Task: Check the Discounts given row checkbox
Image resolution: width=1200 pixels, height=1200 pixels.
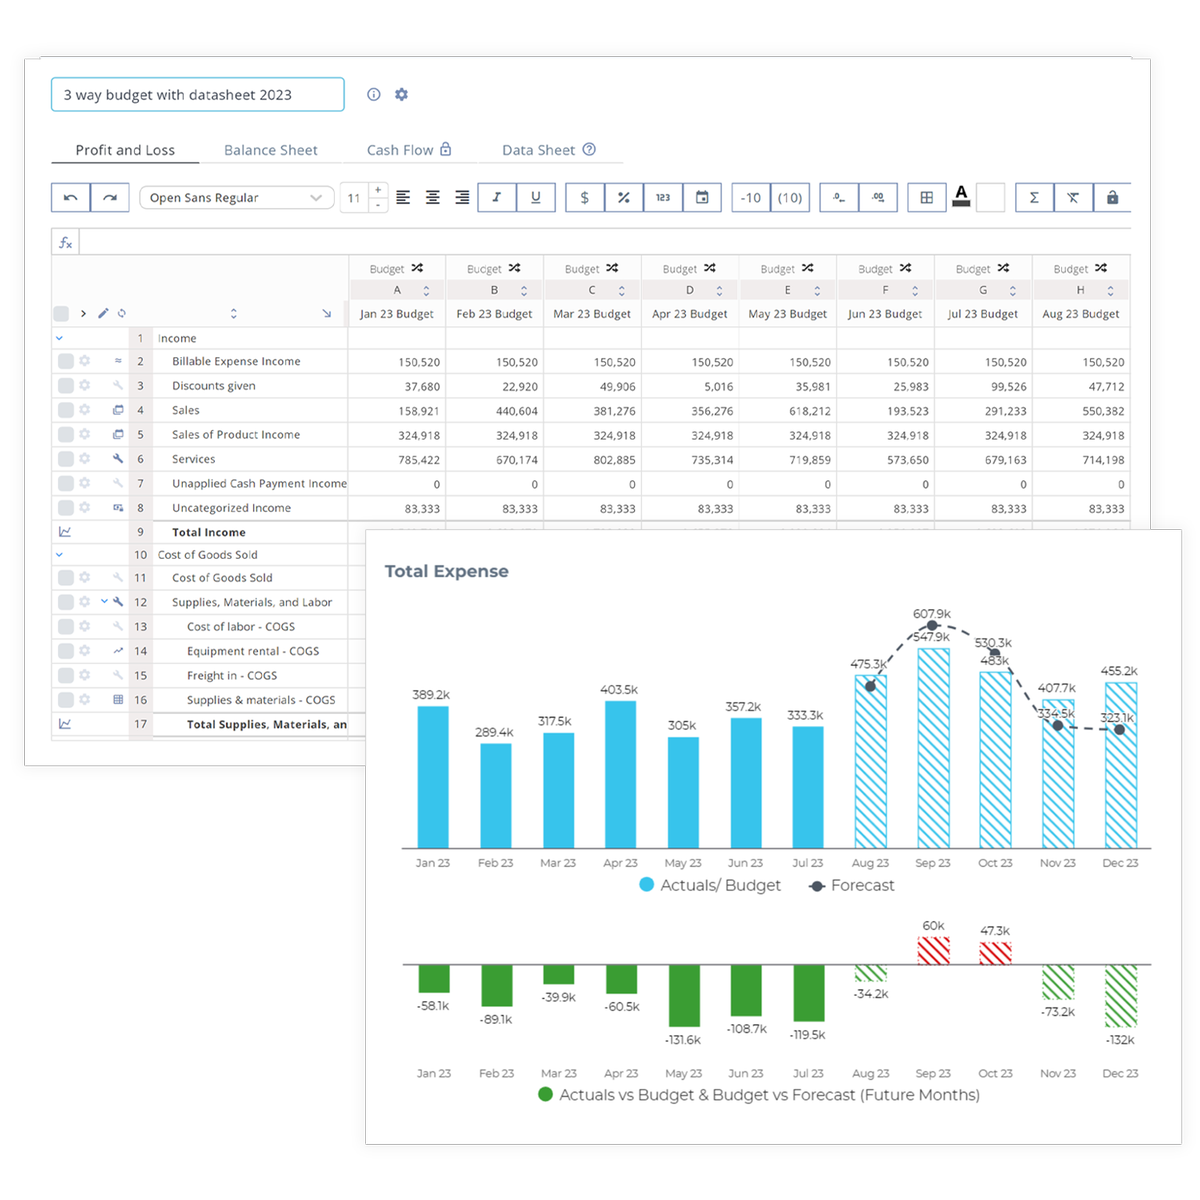Action: pos(65,385)
